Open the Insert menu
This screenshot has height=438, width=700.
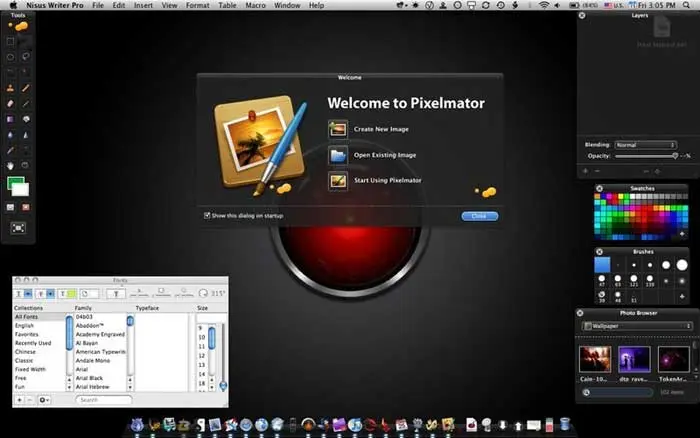point(143,5)
